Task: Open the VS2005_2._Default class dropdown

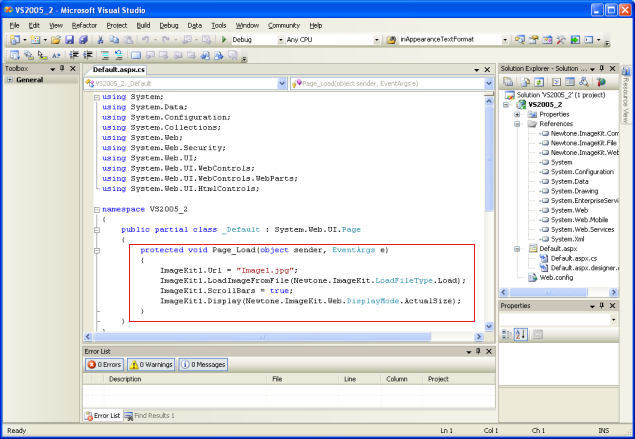Action: [282, 83]
